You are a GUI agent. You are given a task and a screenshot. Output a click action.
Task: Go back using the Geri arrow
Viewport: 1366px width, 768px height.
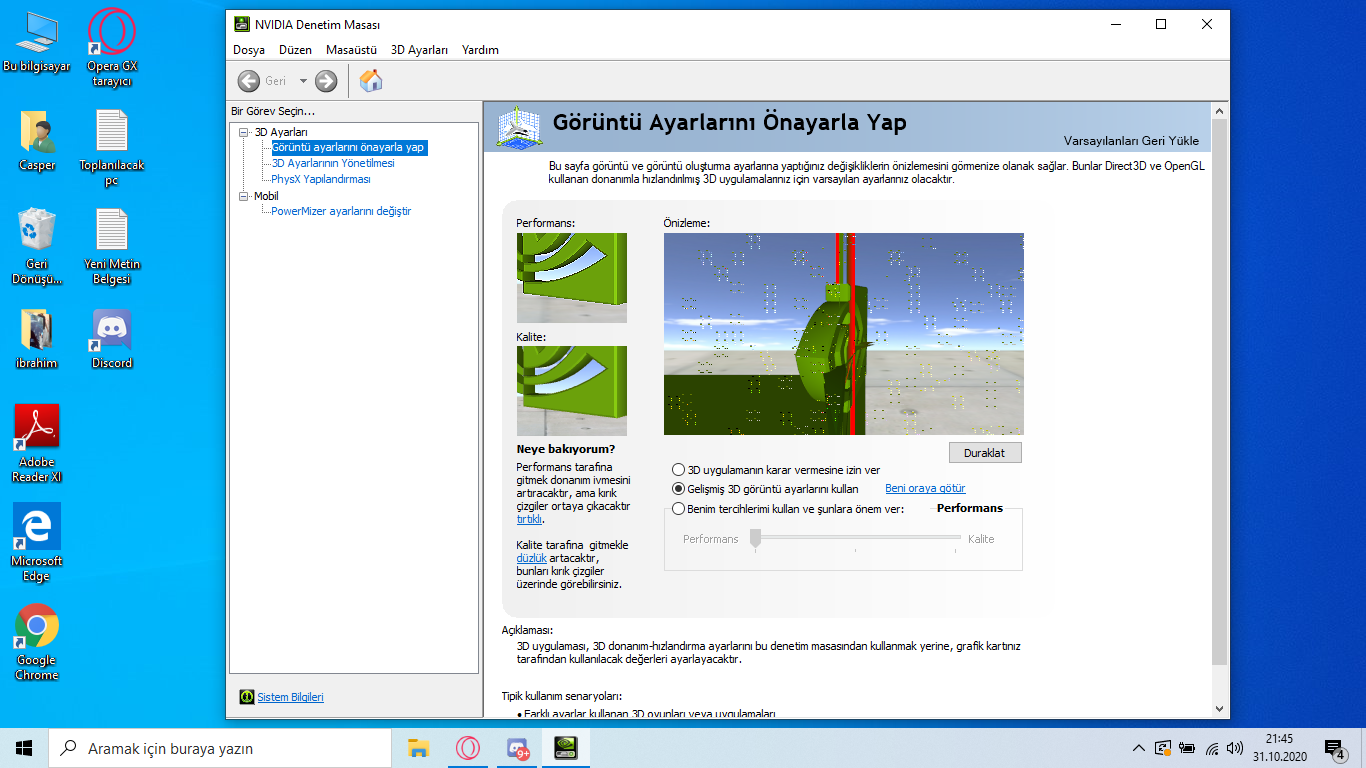[249, 81]
